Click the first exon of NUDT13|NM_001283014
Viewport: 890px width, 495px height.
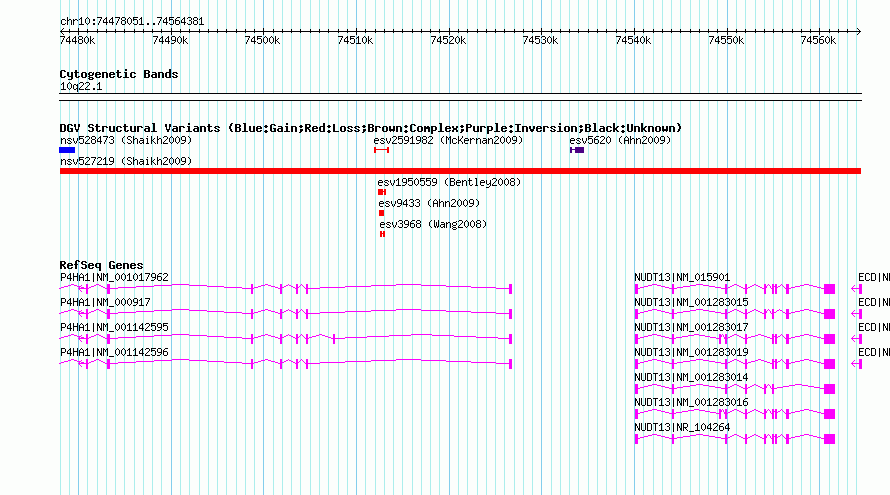[x=636, y=389]
